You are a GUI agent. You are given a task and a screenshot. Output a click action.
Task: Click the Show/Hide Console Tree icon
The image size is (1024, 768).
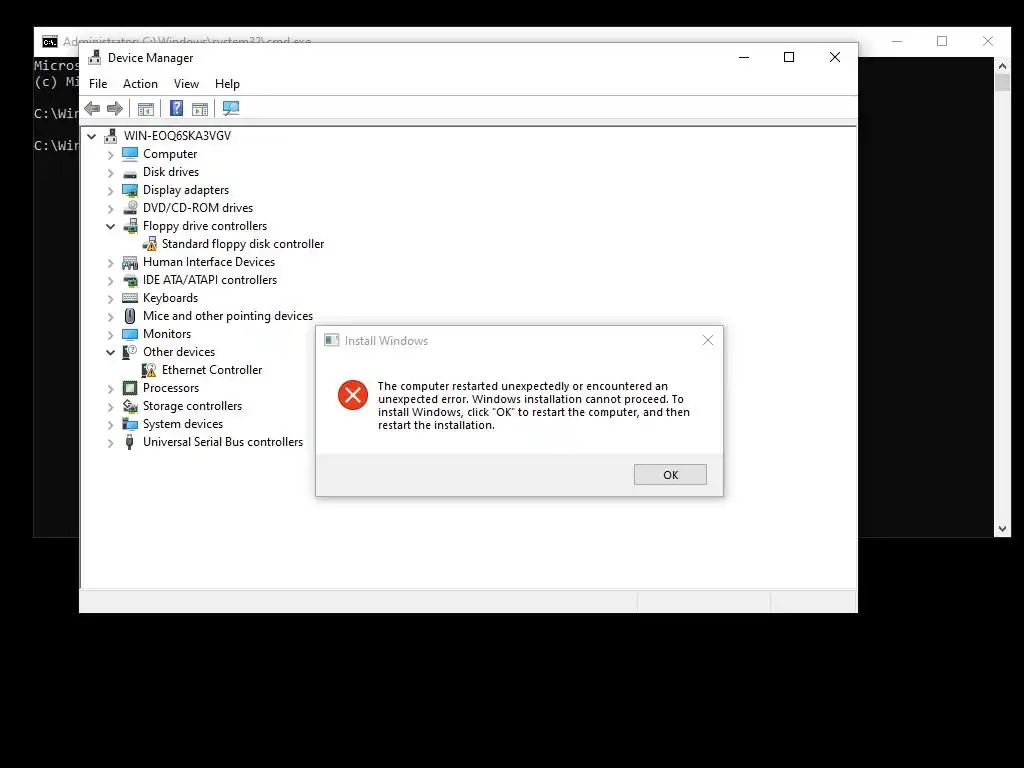(146, 109)
